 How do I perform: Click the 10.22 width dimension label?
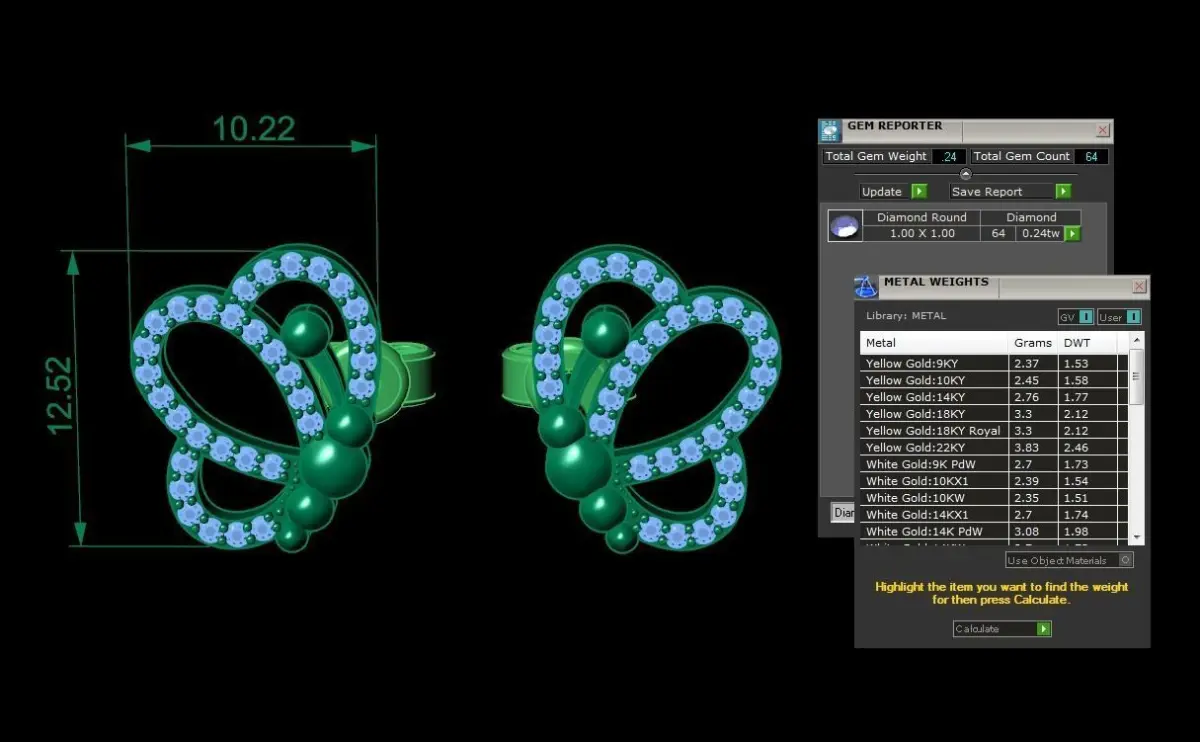[x=254, y=128]
